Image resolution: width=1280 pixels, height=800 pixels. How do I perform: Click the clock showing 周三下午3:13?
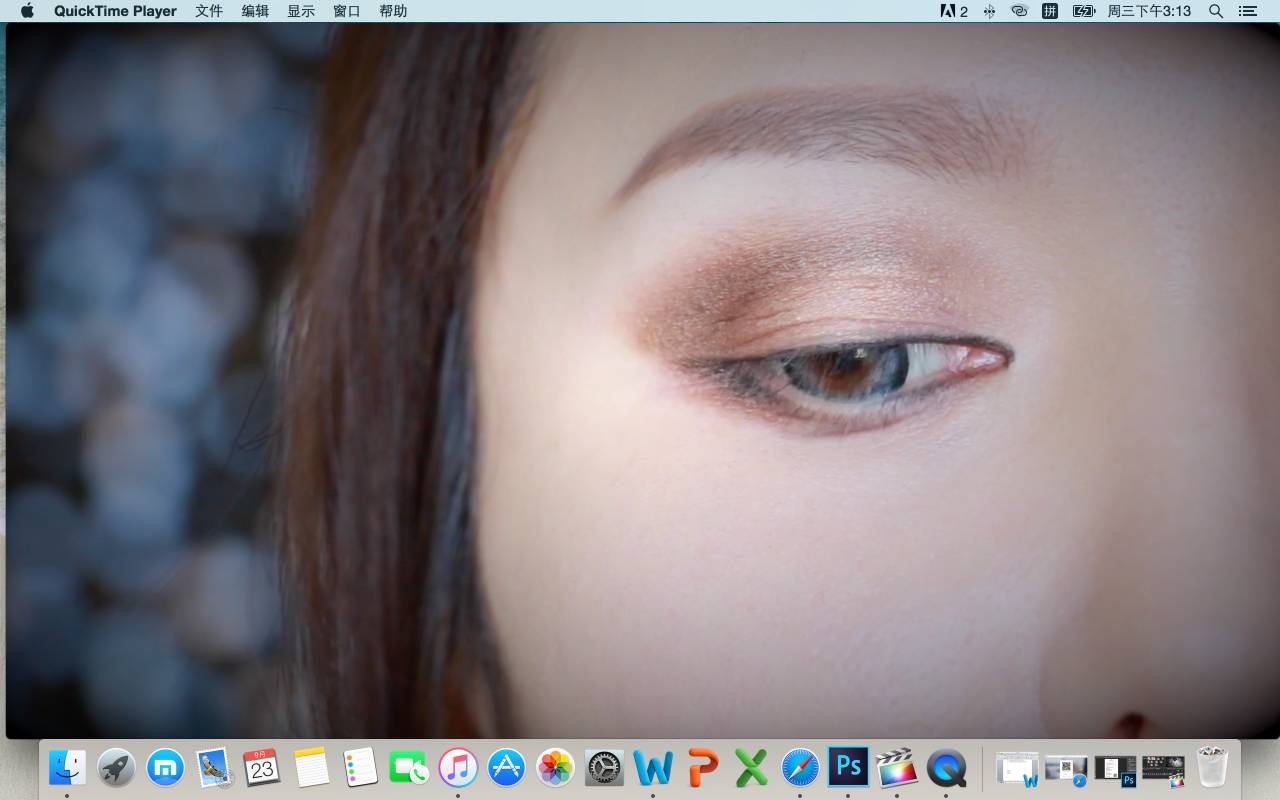tap(1149, 11)
